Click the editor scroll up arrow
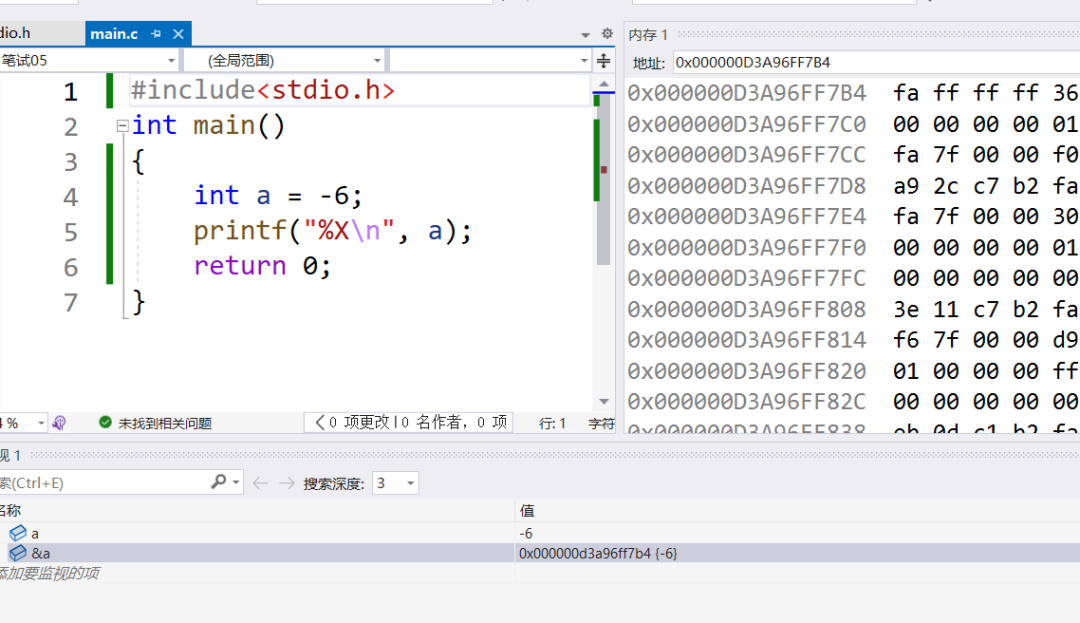This screenshot has width=1080, height=623. point(603,85)
